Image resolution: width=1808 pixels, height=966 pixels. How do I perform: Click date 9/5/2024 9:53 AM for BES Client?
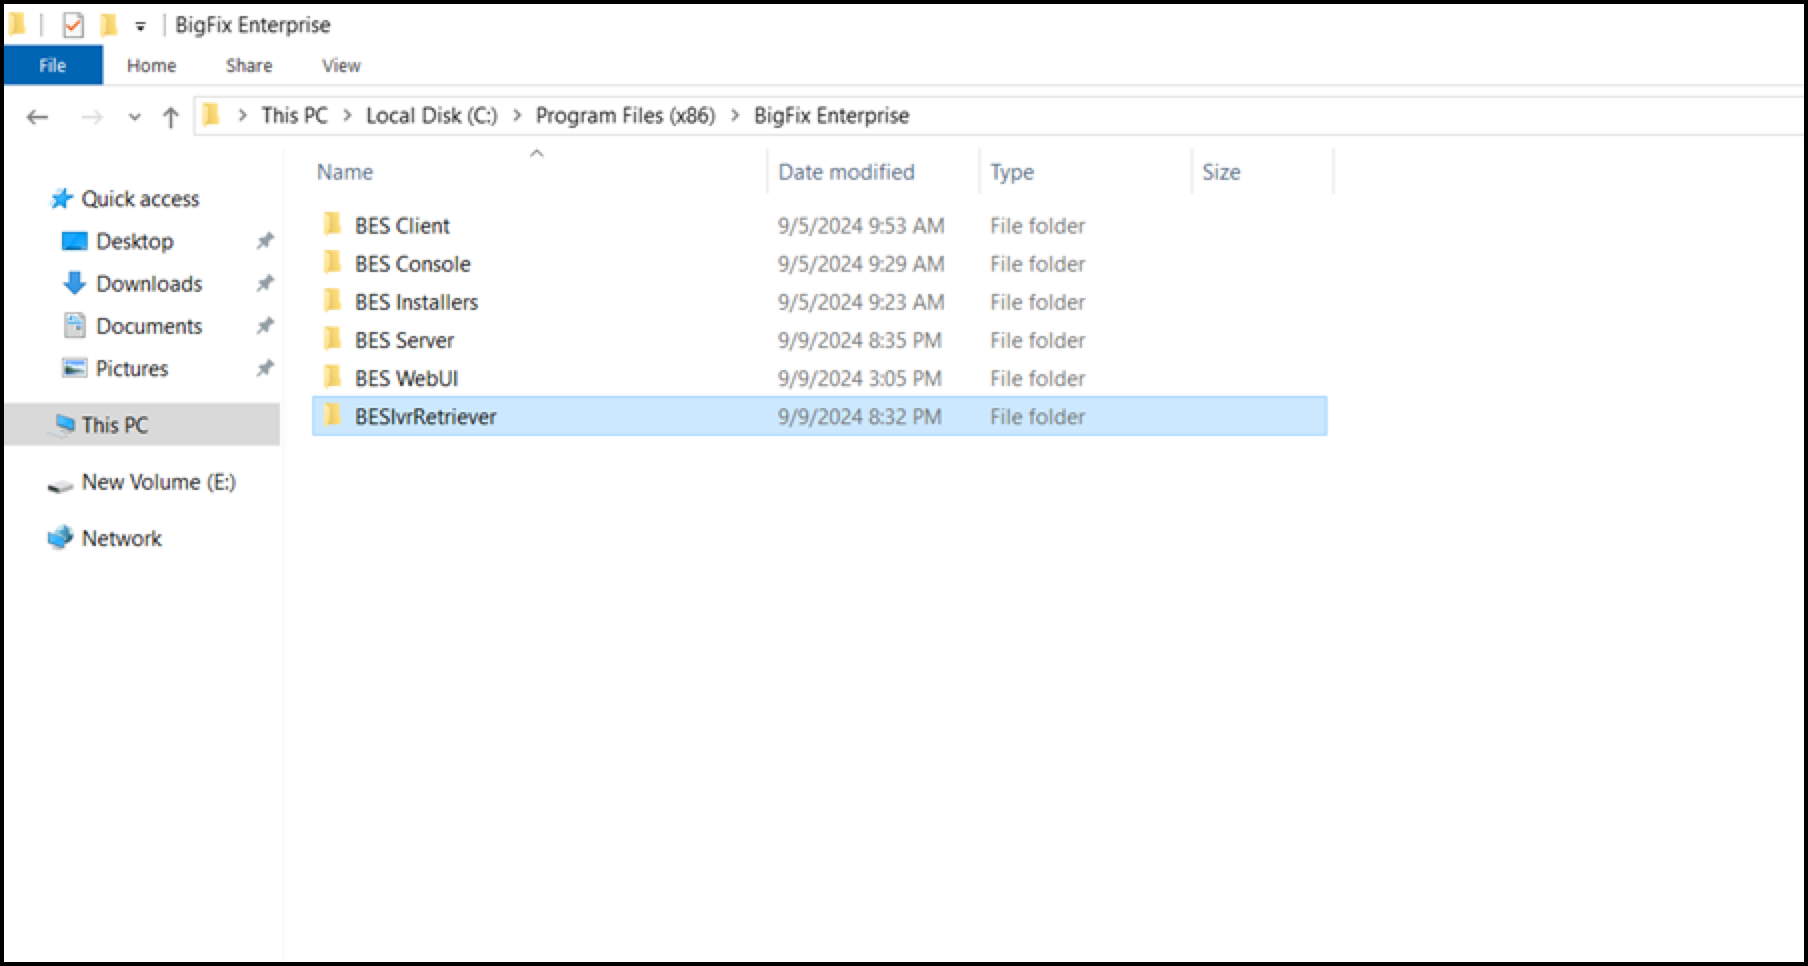tap(861, 226)
